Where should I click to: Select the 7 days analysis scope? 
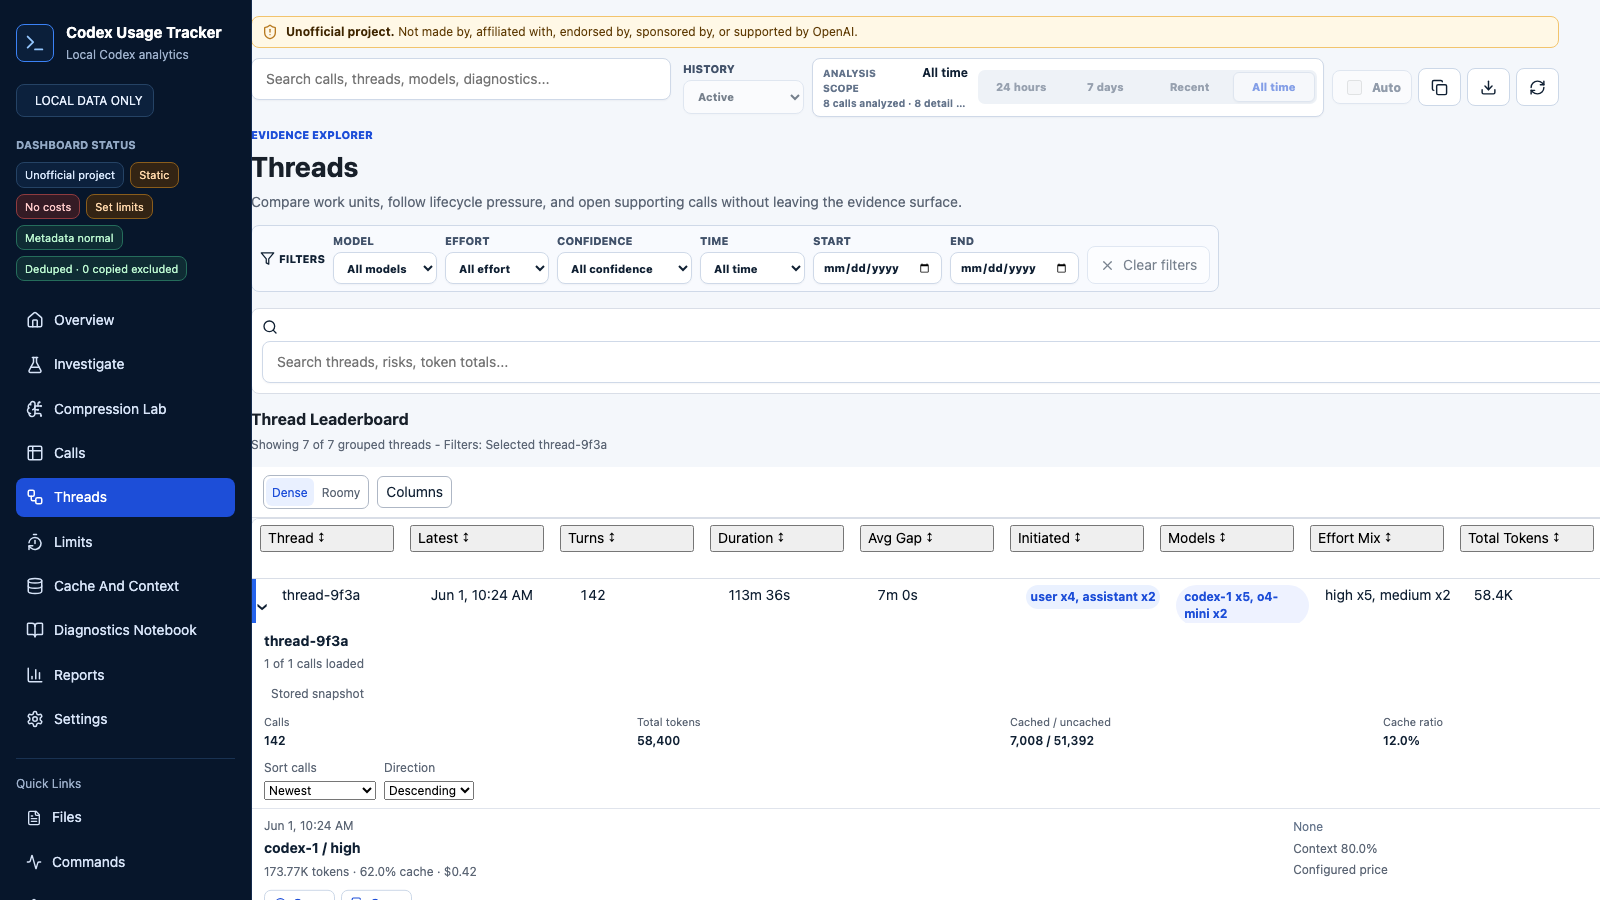[x=1105, y=88]
